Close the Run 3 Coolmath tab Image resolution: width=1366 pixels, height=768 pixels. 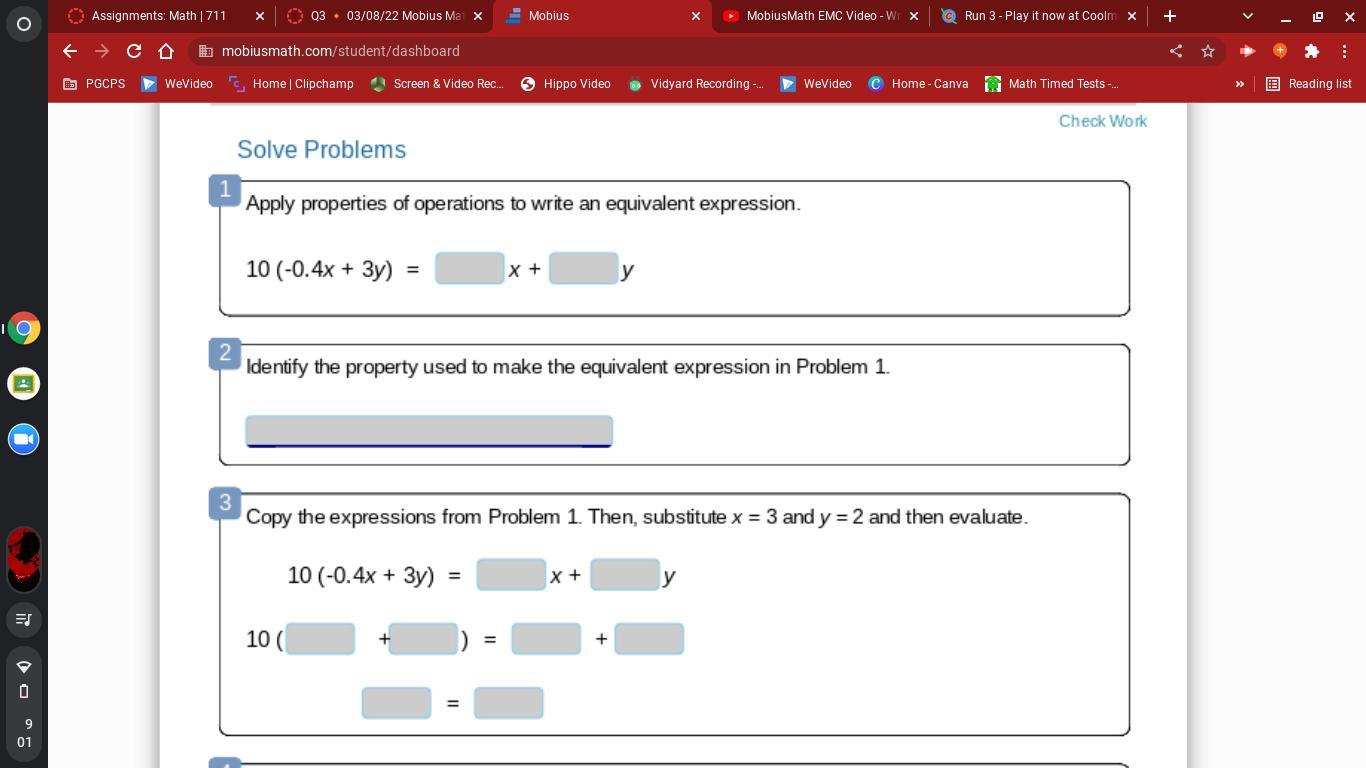(1132, 16)
